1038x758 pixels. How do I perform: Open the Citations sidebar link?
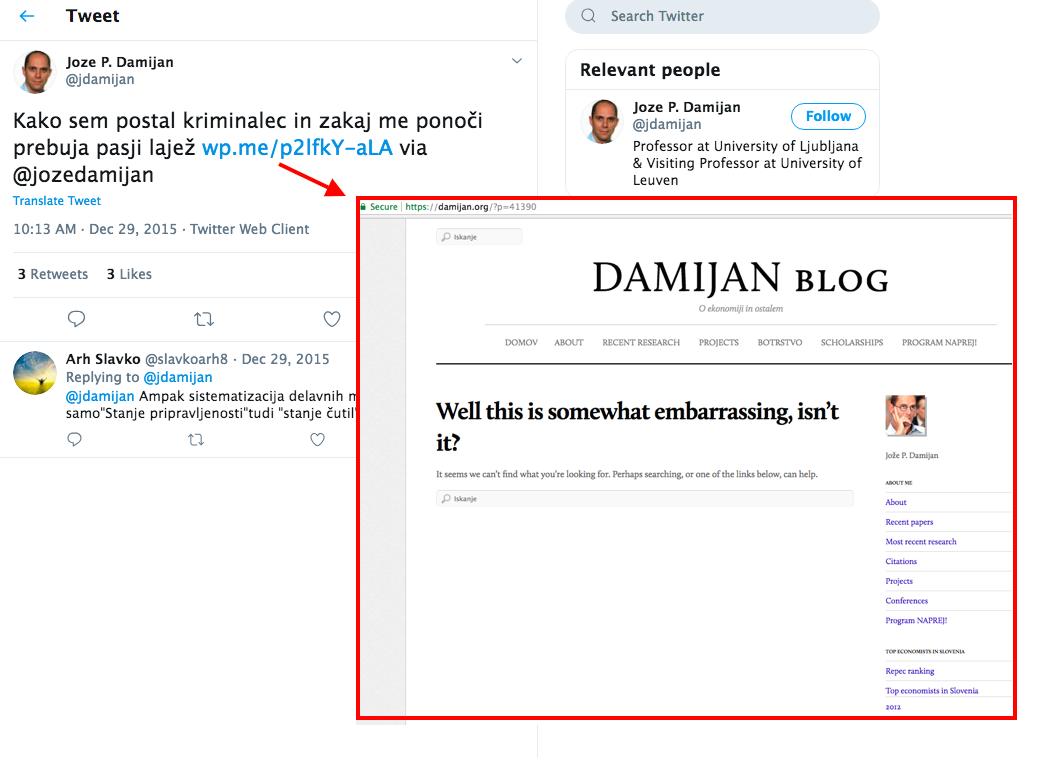tap(901, 561)
